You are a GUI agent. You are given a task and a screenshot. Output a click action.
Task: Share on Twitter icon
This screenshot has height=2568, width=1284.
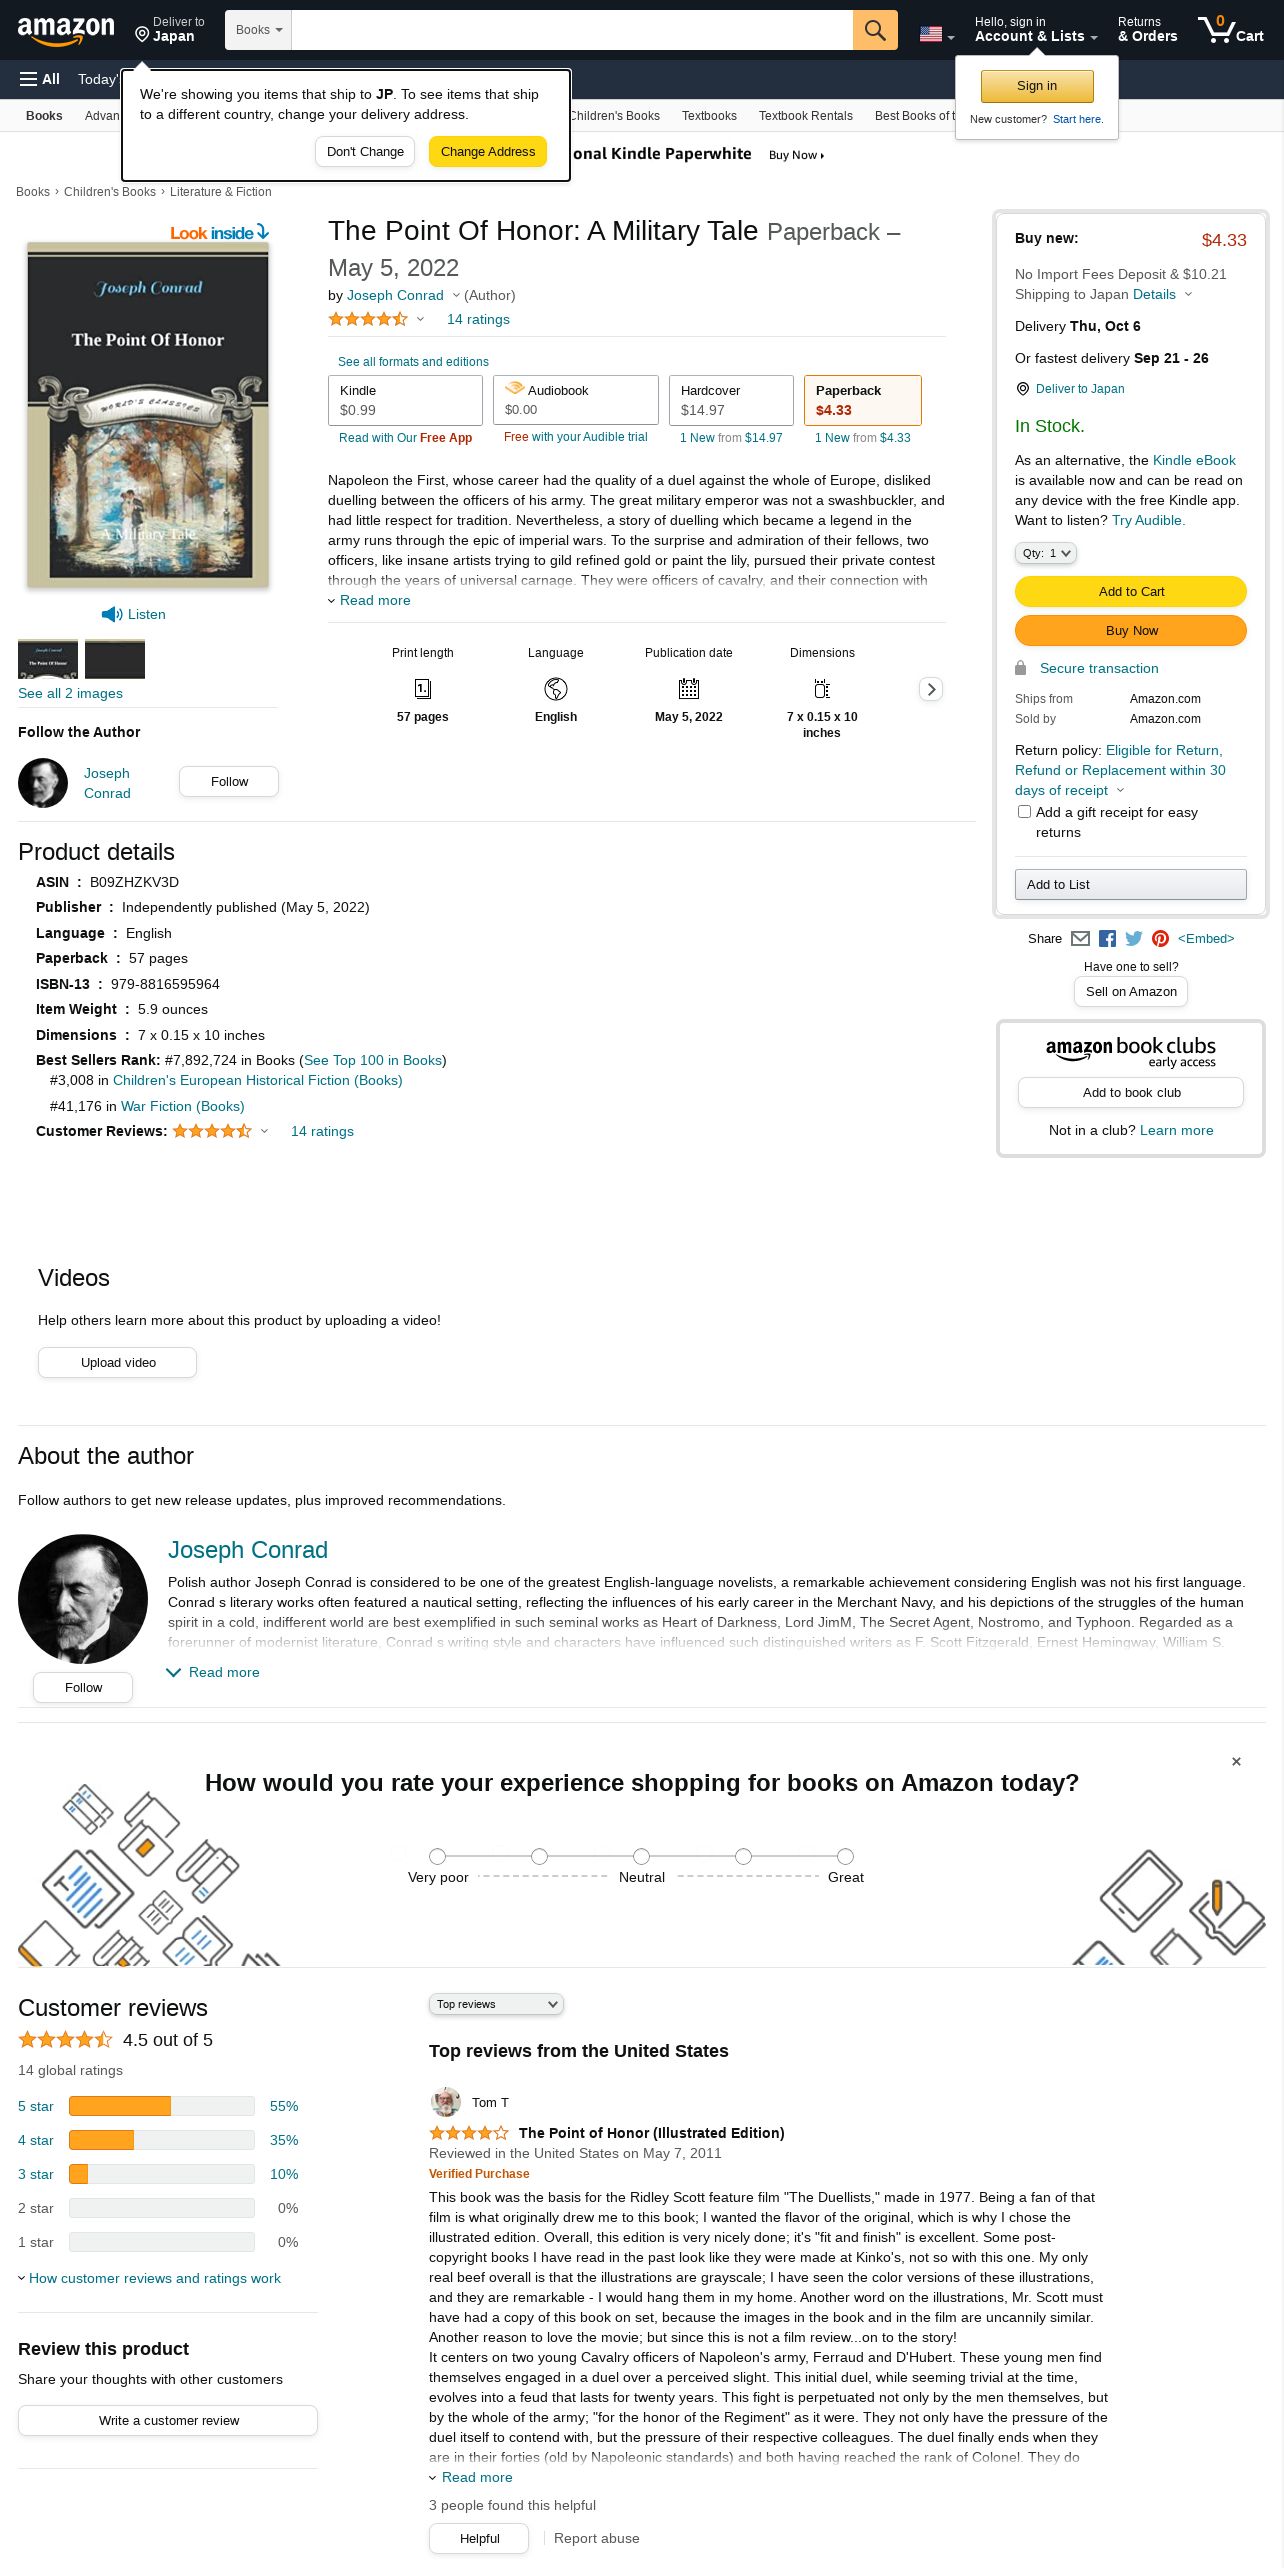click(x=1134, y=938)
